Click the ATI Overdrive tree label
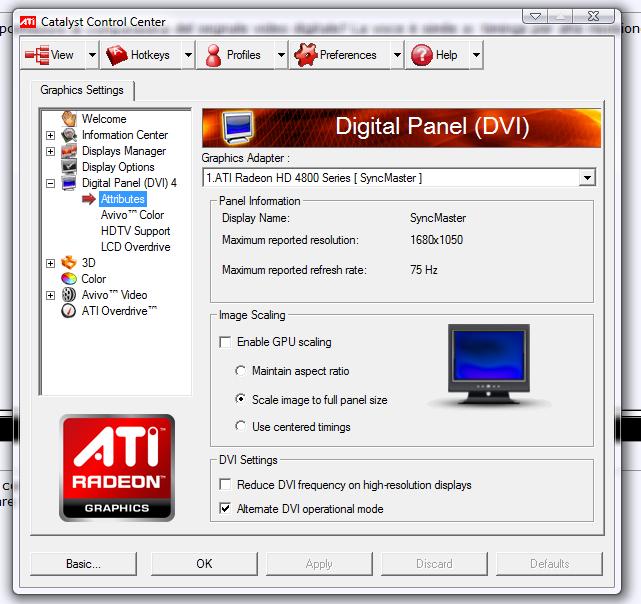The width and height of the screenshot is (641, 604). [119, 311]
